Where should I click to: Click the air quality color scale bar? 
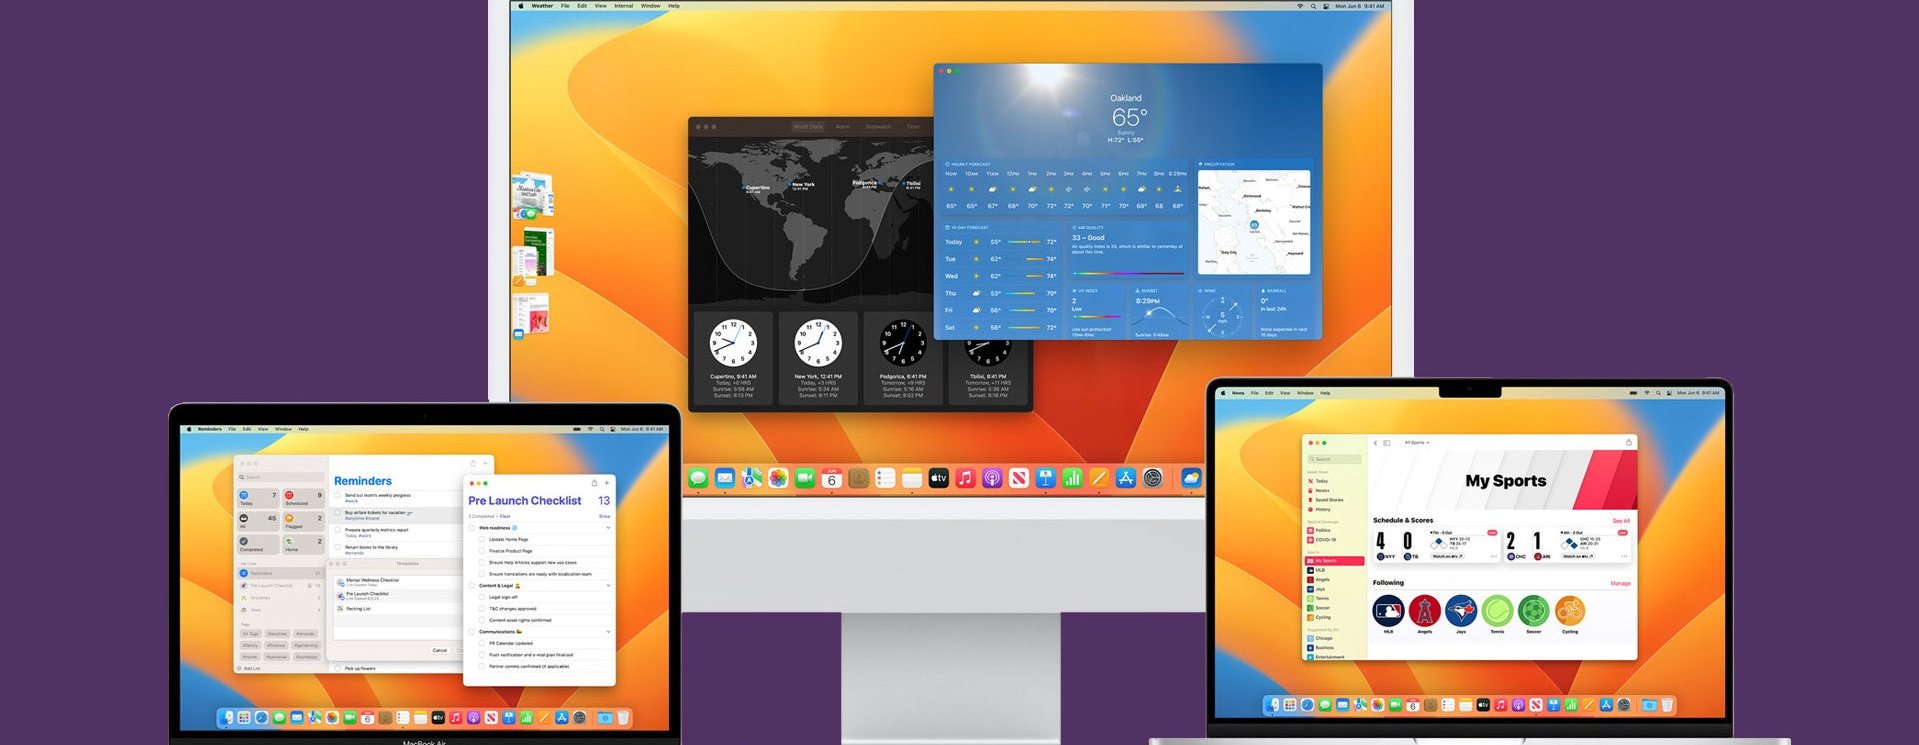(1128, 273)
